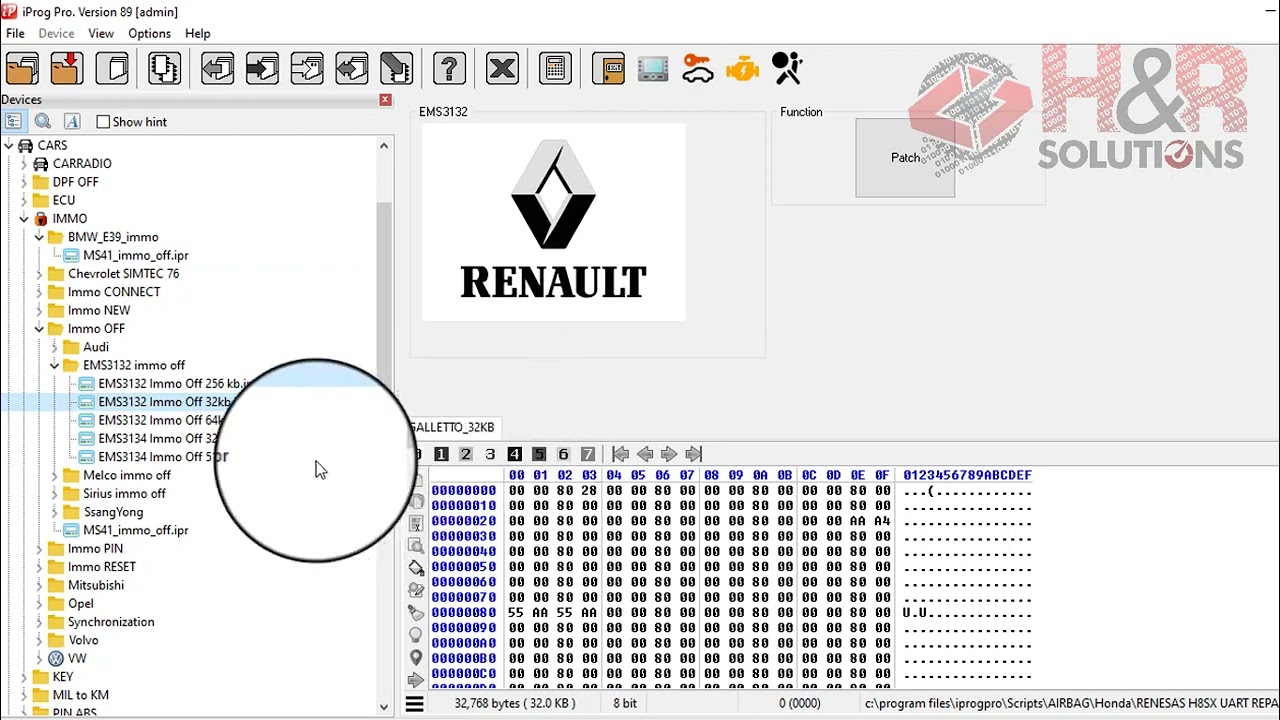
Task: Click Devices tree scrollbar down arrow
Action: coord(384,707)
